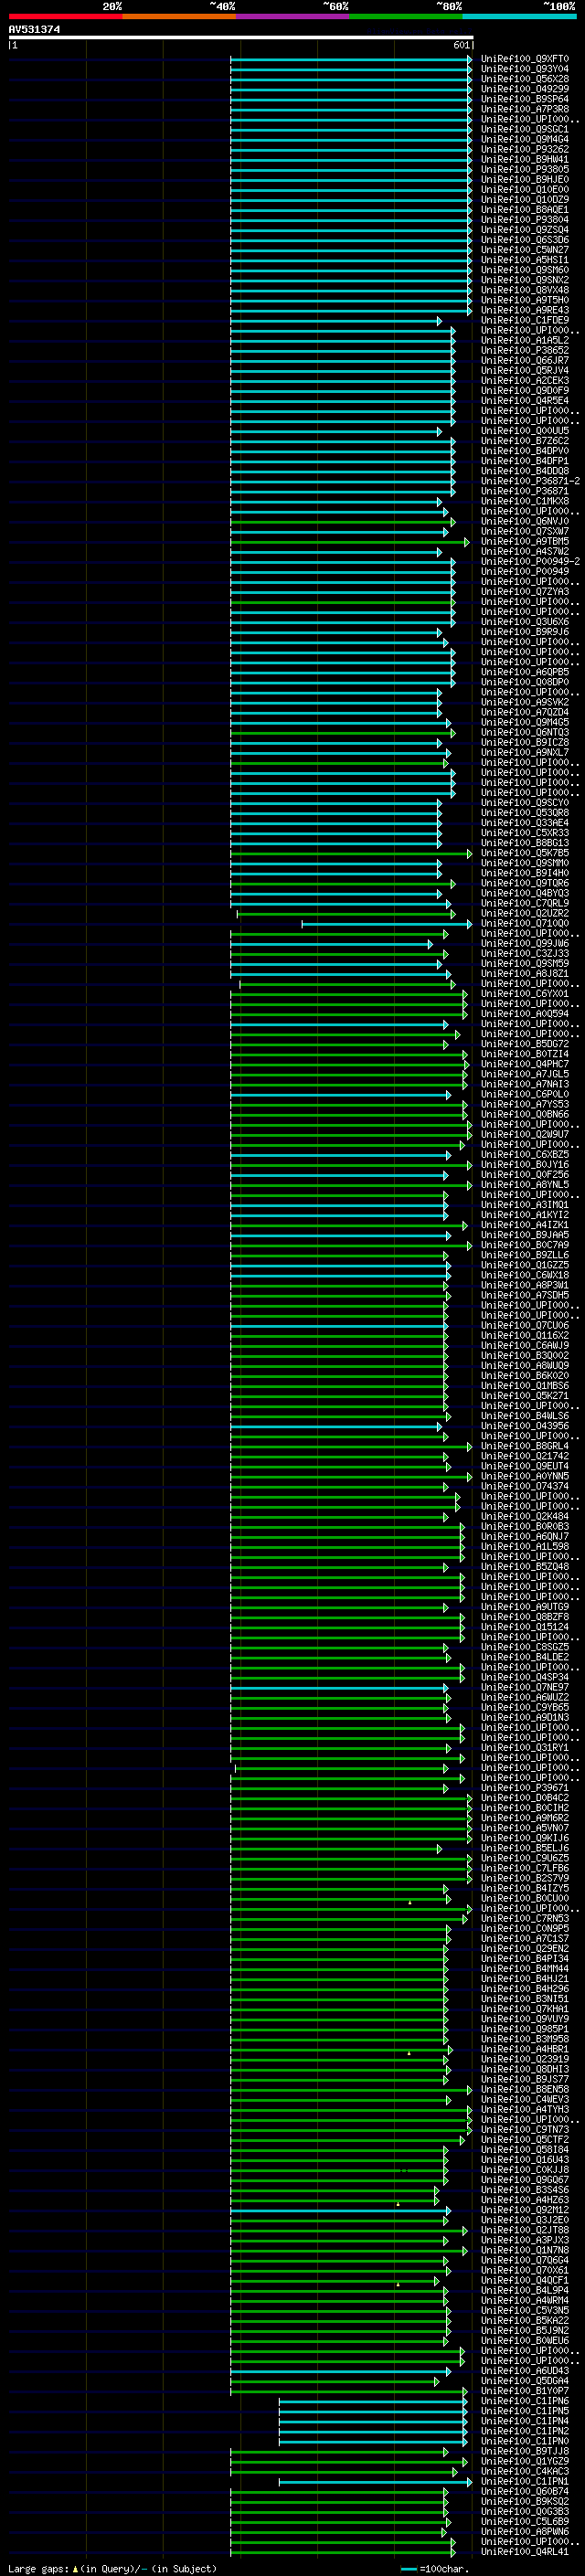Screen dimensions: 585x2576
Task: Click the =100char. scale legend
Action: 435,2569
